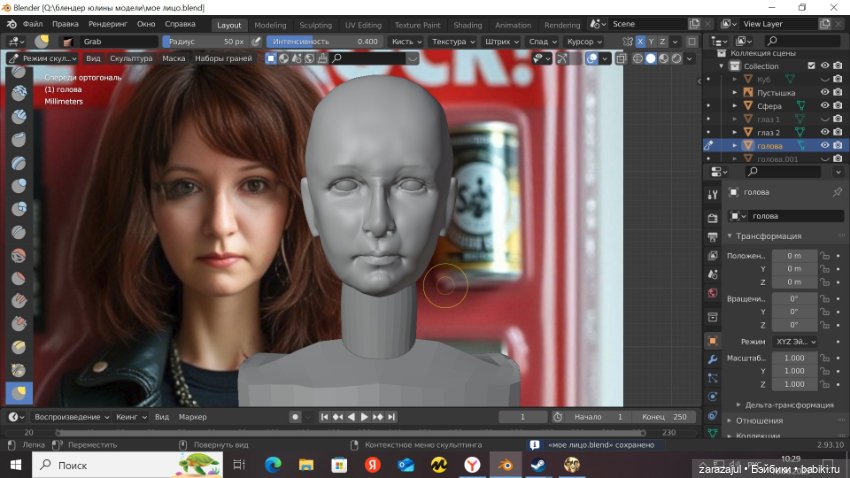Viewport: 850px width, 478px height.
Task: Pin the properties editor for голова
Action: 837,192
